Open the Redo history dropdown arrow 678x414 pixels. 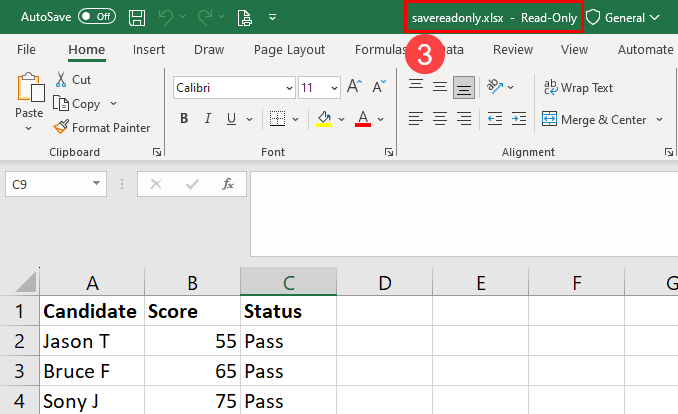221,17
